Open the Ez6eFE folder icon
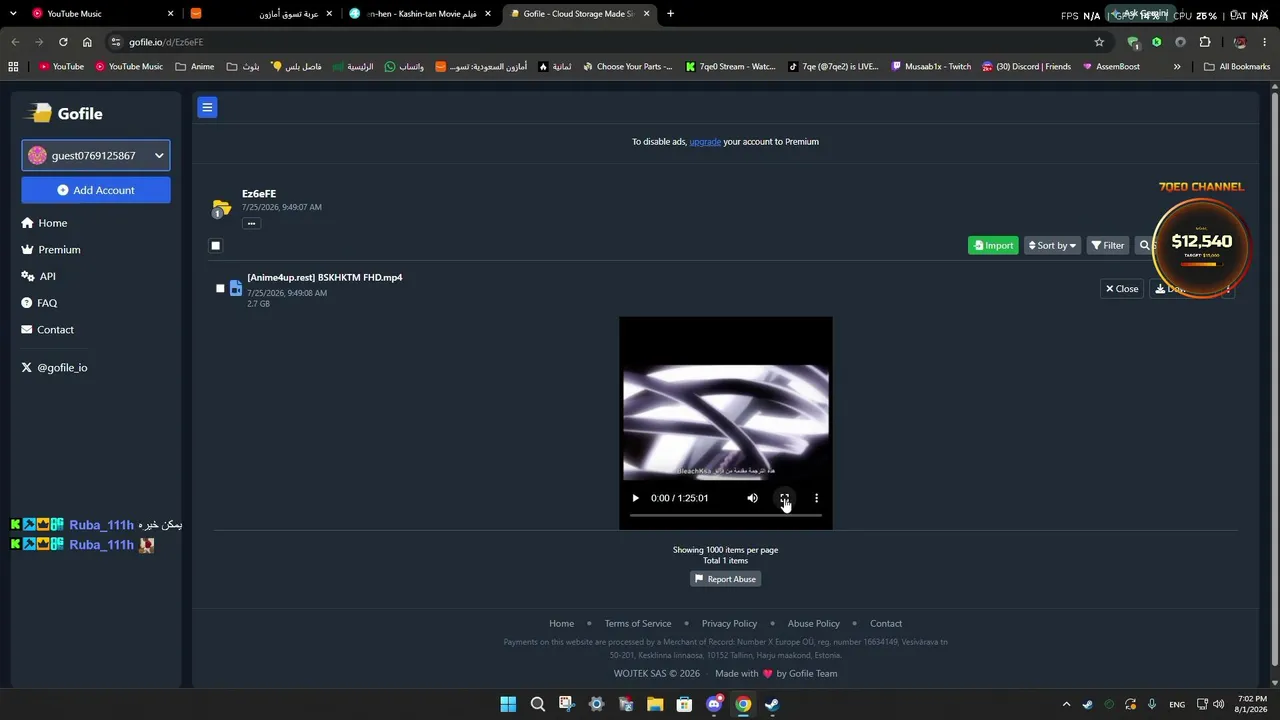This screenshot has height=720, width=1280. [x=221, y=208]
